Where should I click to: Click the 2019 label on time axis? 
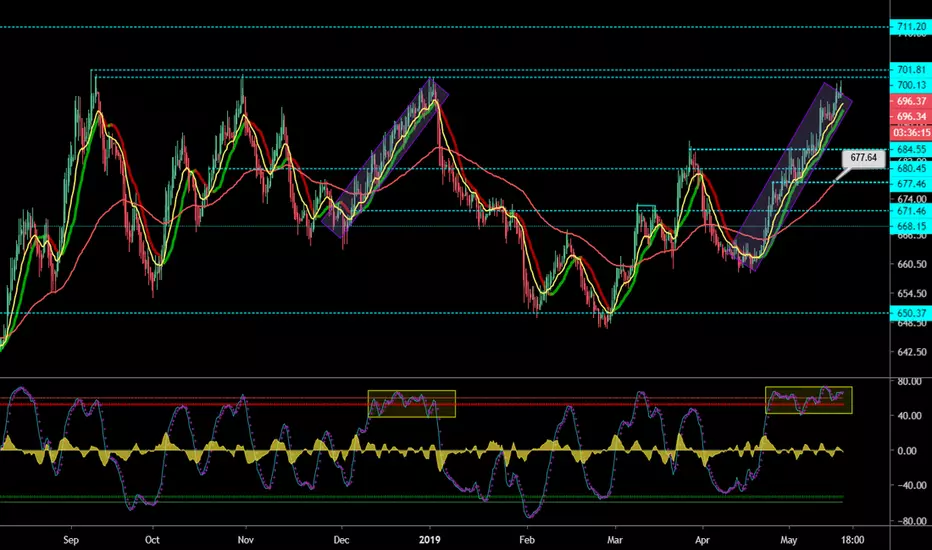[x=430, y=540]
